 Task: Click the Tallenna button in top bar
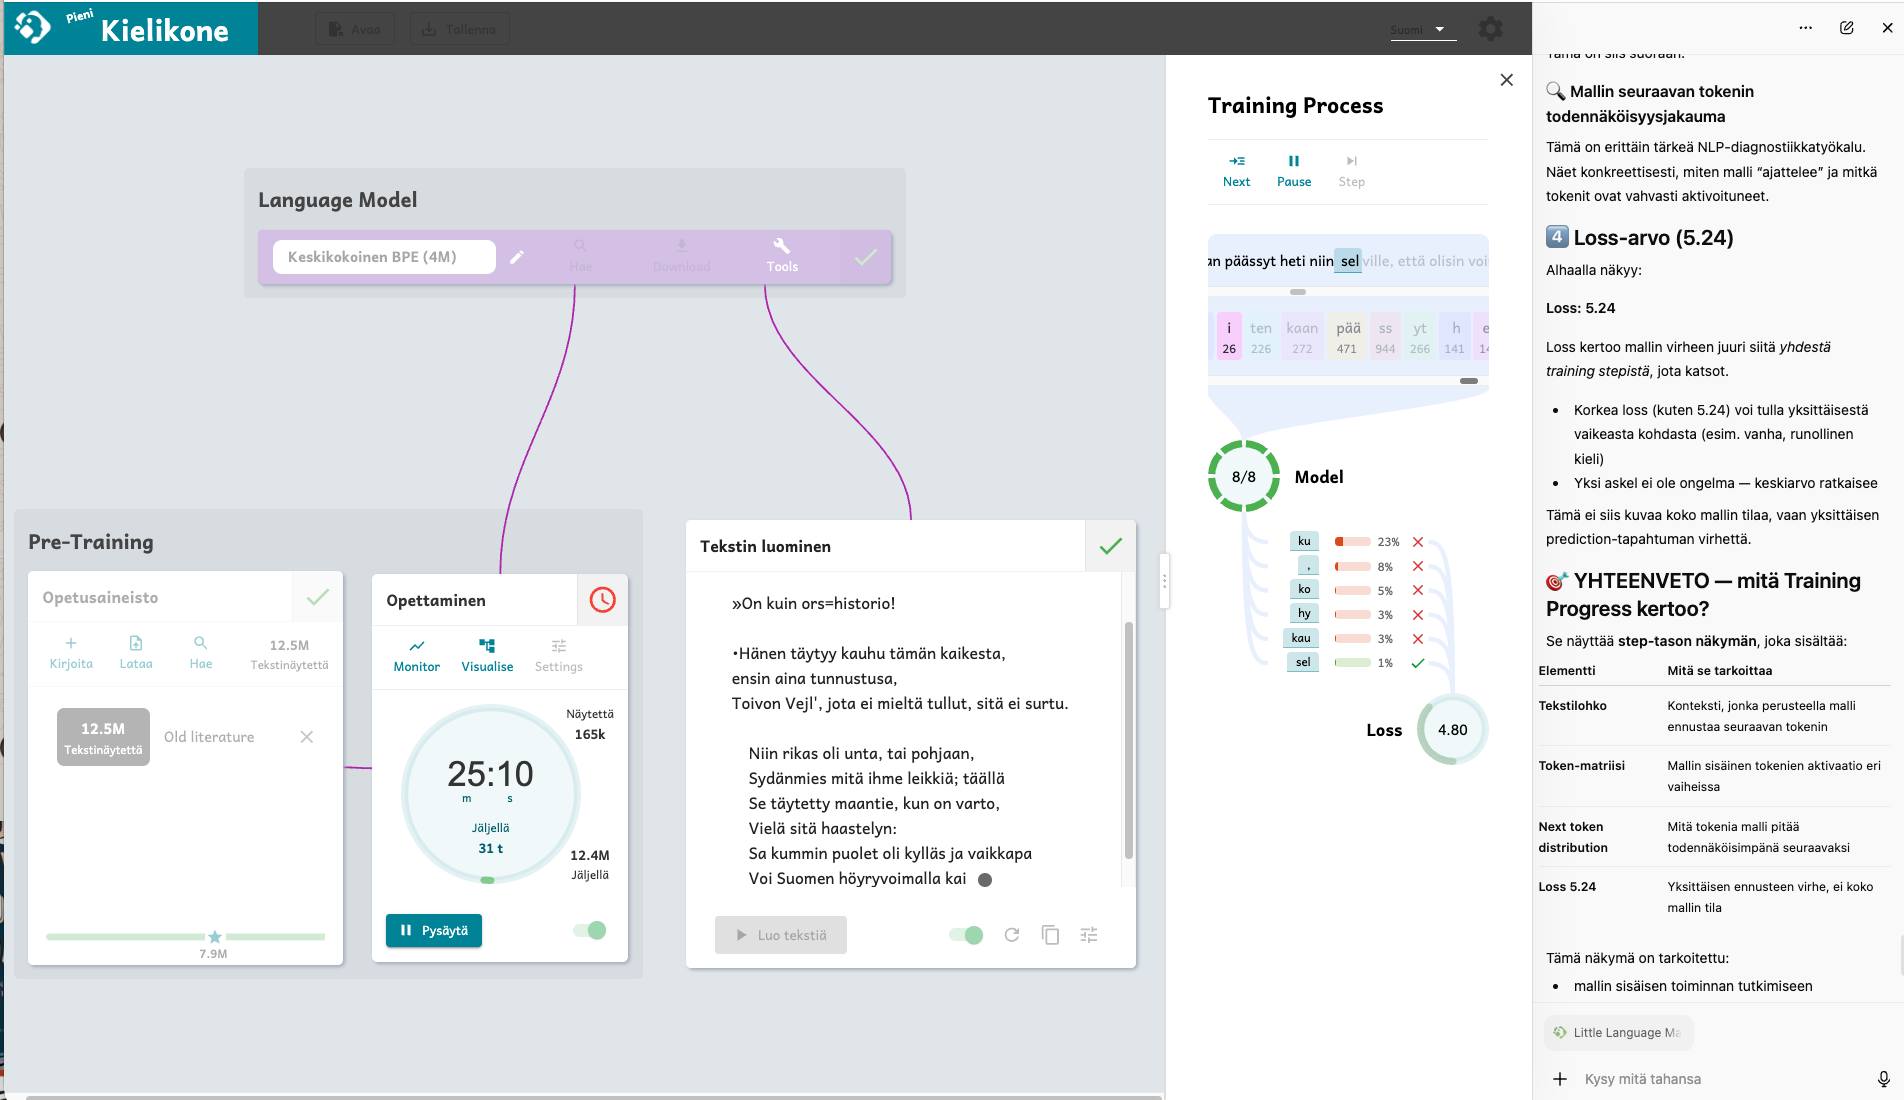[459, 29]
